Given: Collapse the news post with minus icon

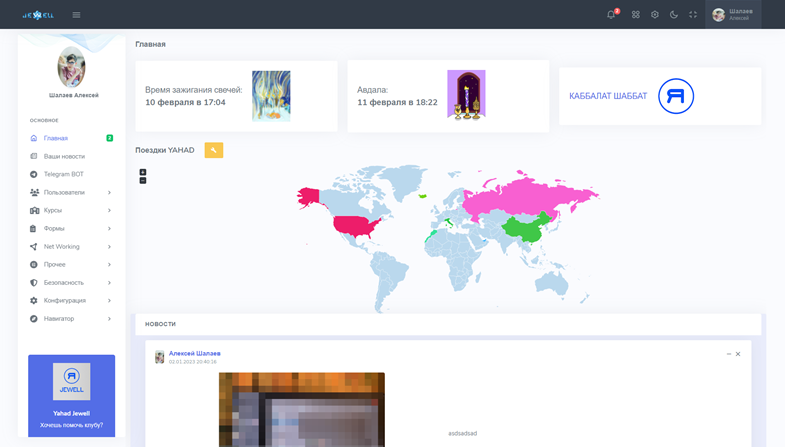Looking at the screenshot, I should coord(728,354).
